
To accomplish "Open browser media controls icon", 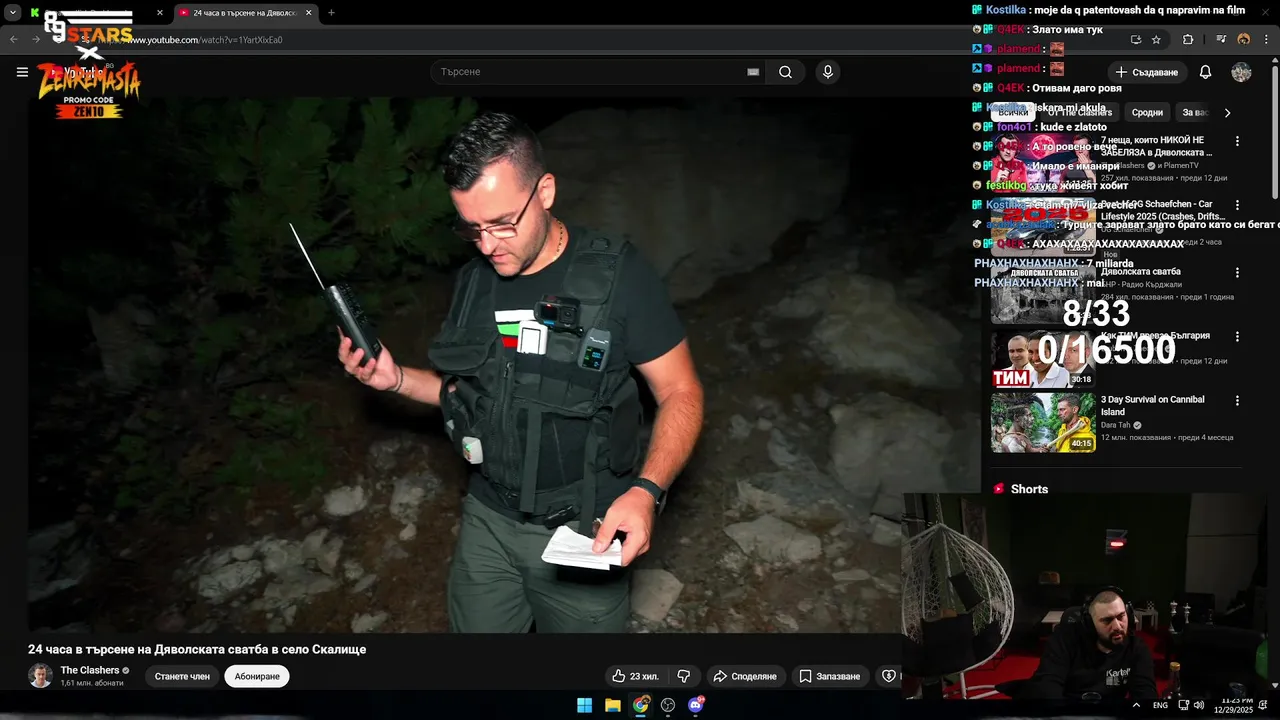I will [x=1221, y=40].
